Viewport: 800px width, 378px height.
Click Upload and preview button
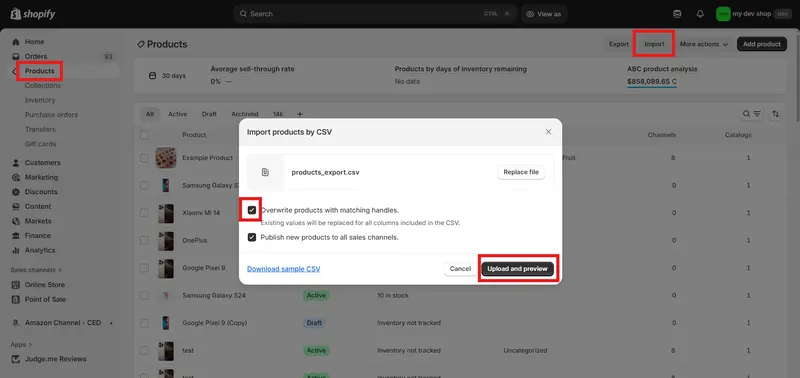517,269
